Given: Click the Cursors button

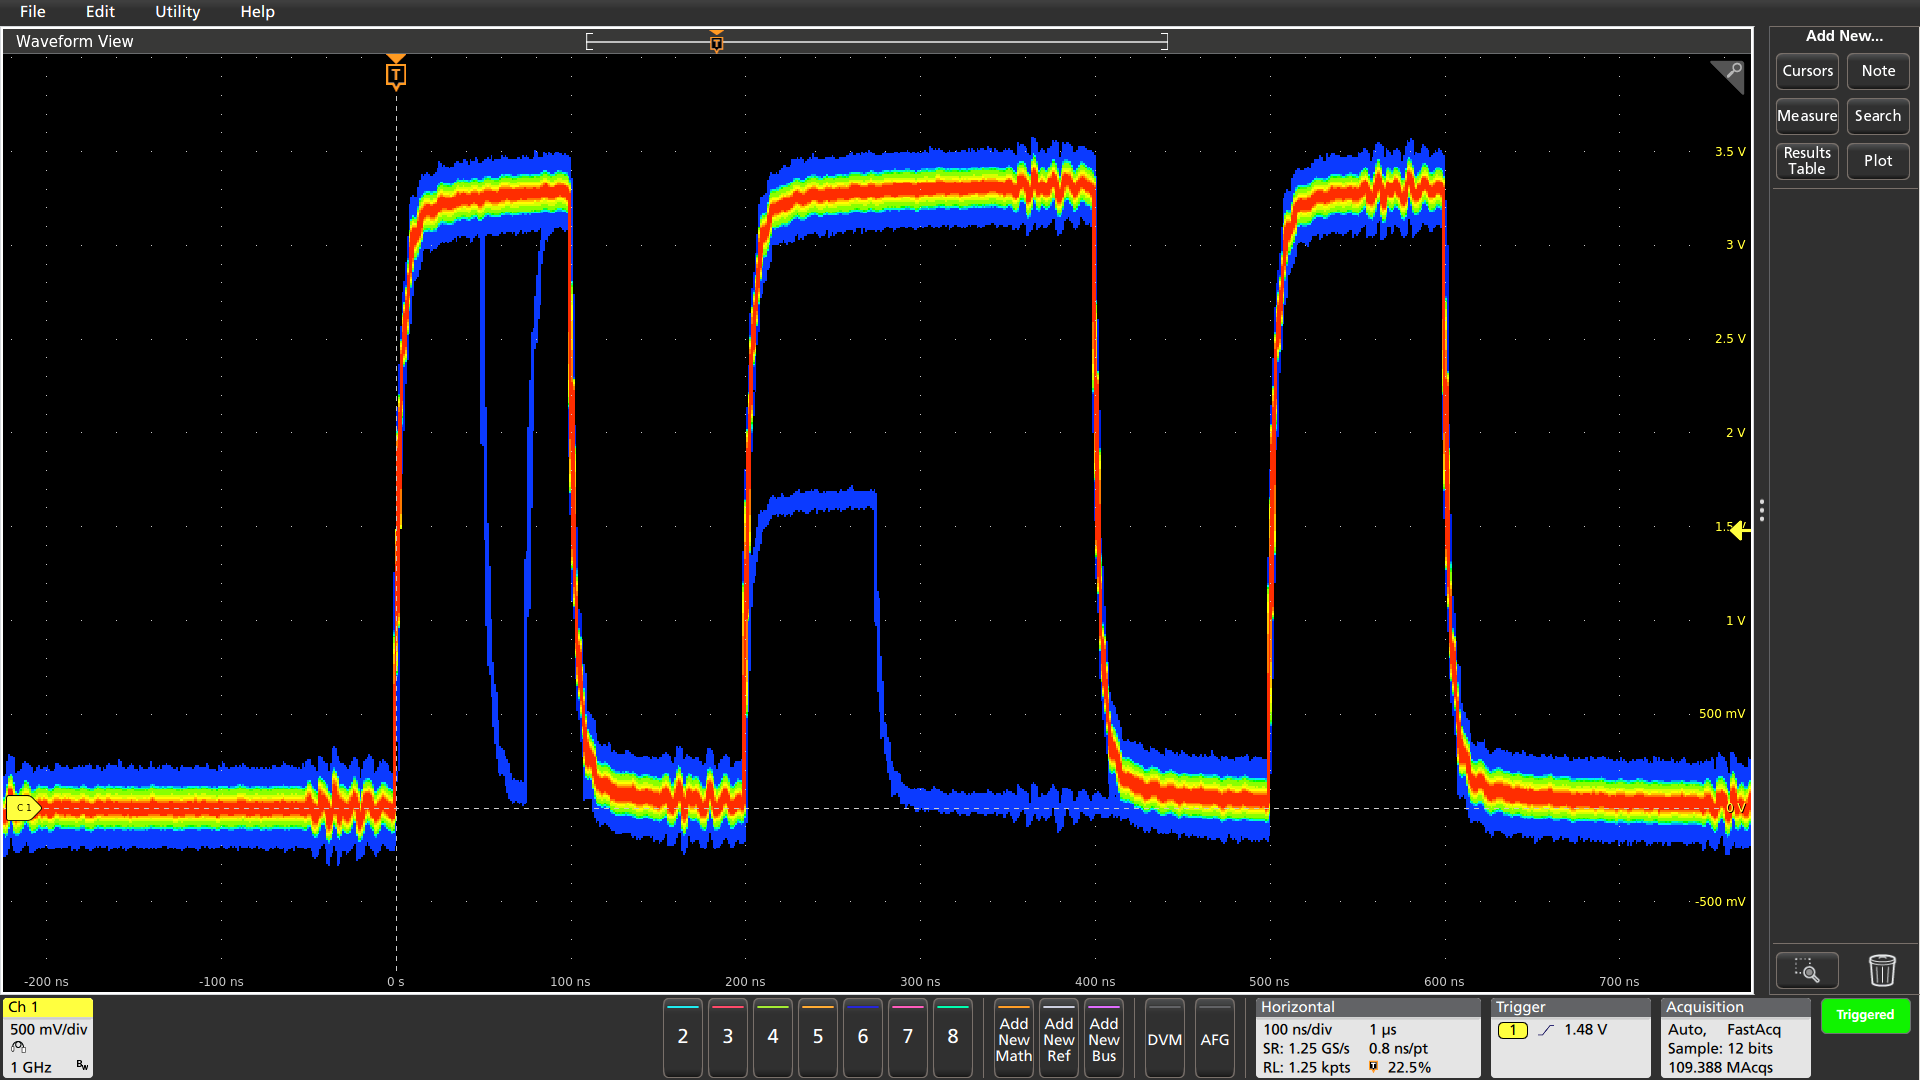Looking at the screenshot, I should 1807,71.
